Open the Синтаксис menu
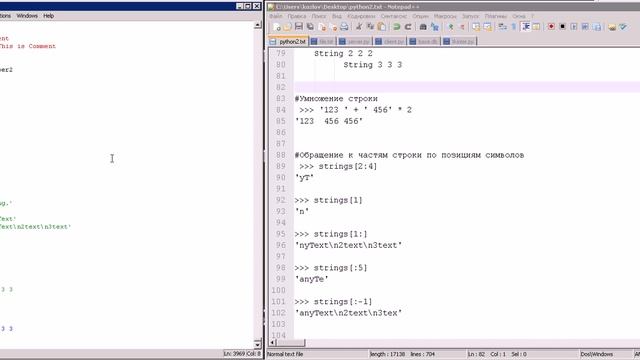640x360 pixels. pos(394,16)
